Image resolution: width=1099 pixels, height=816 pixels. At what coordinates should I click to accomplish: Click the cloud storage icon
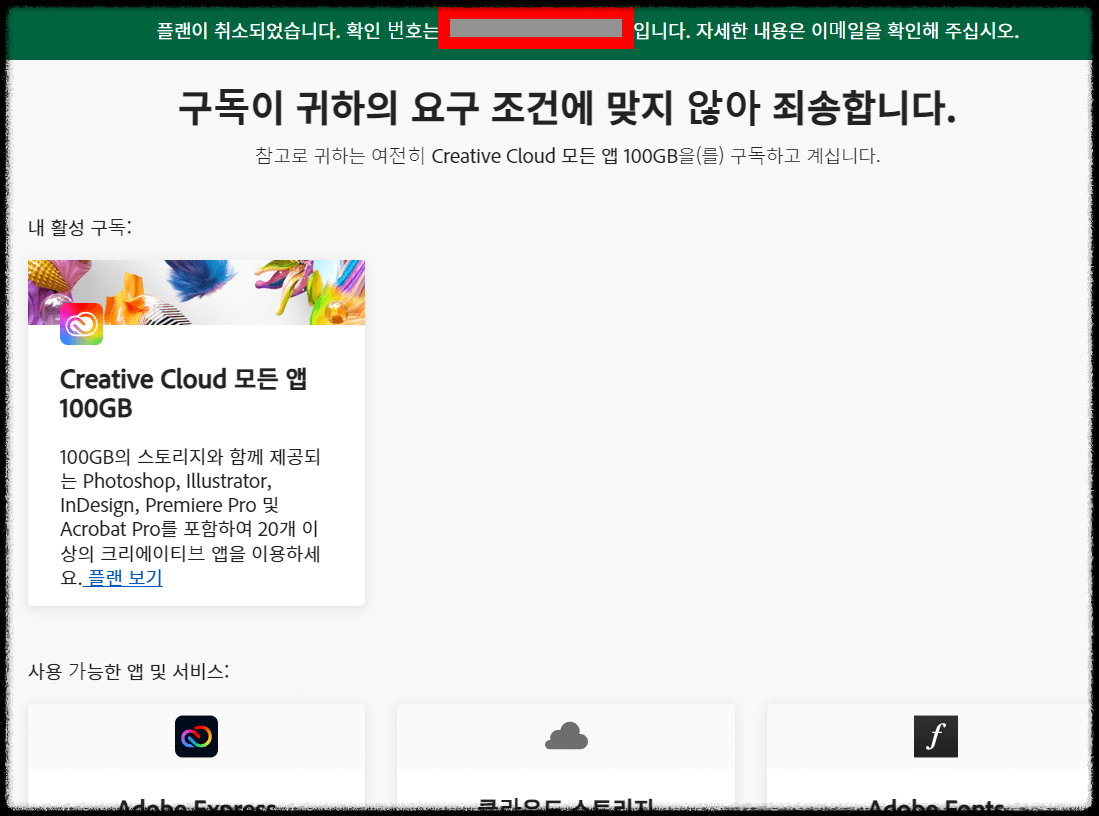pyautogui.click(x=566, y=736)
